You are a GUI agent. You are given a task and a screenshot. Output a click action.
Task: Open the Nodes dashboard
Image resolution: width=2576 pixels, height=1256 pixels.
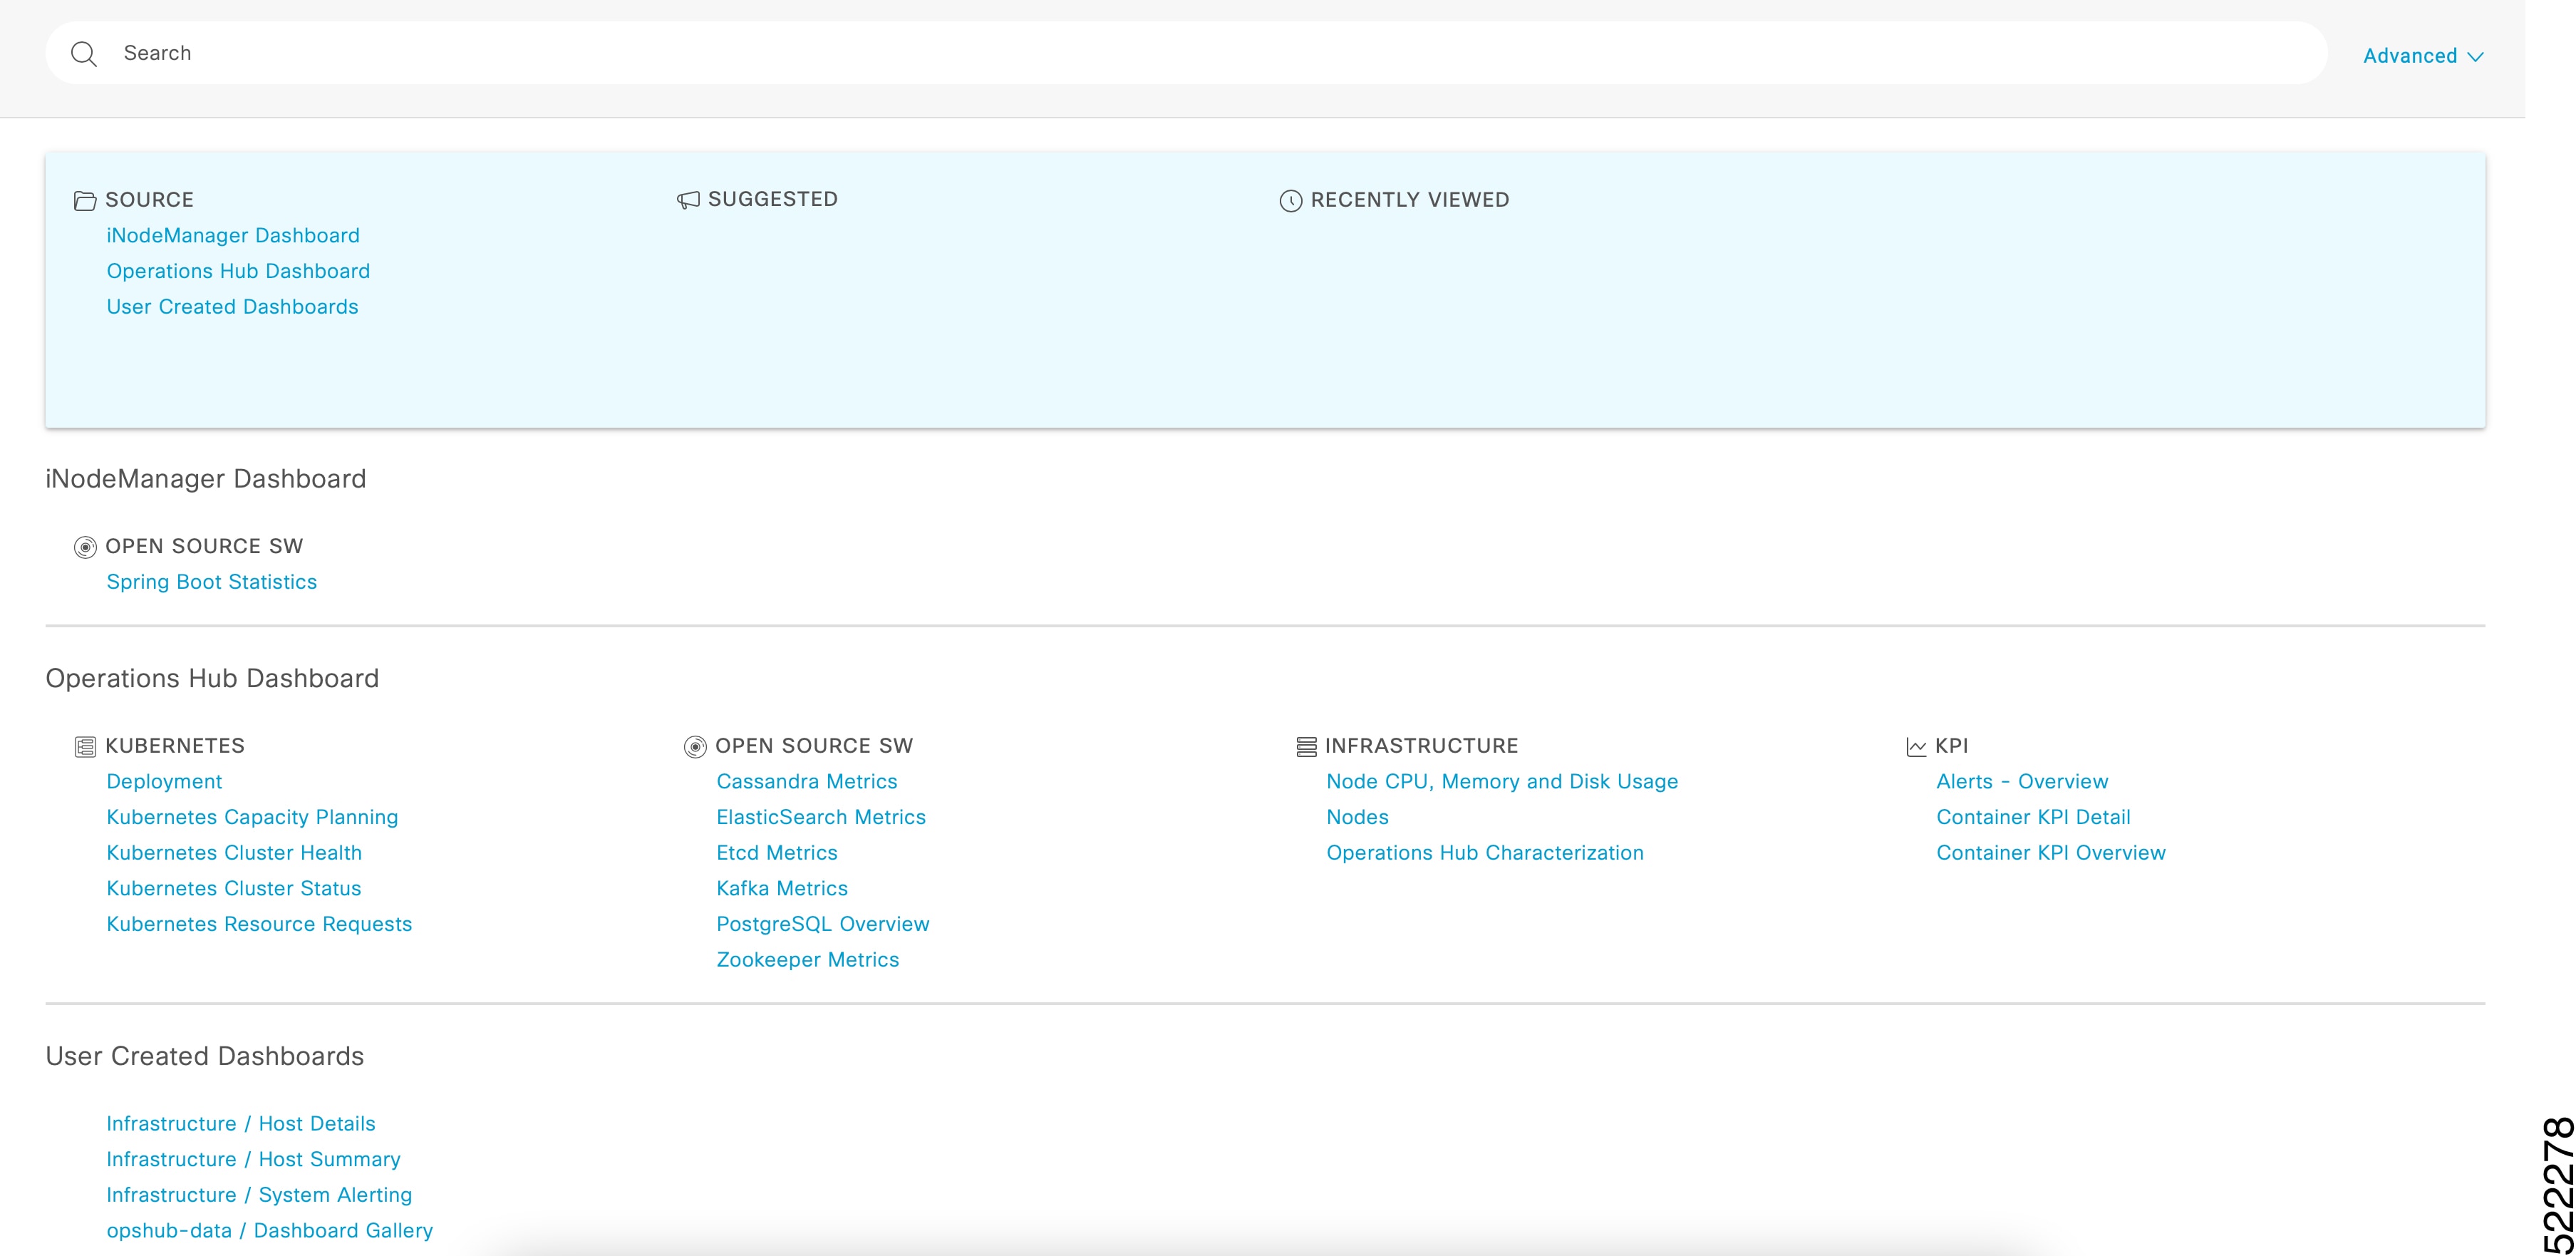[1358, 818]
